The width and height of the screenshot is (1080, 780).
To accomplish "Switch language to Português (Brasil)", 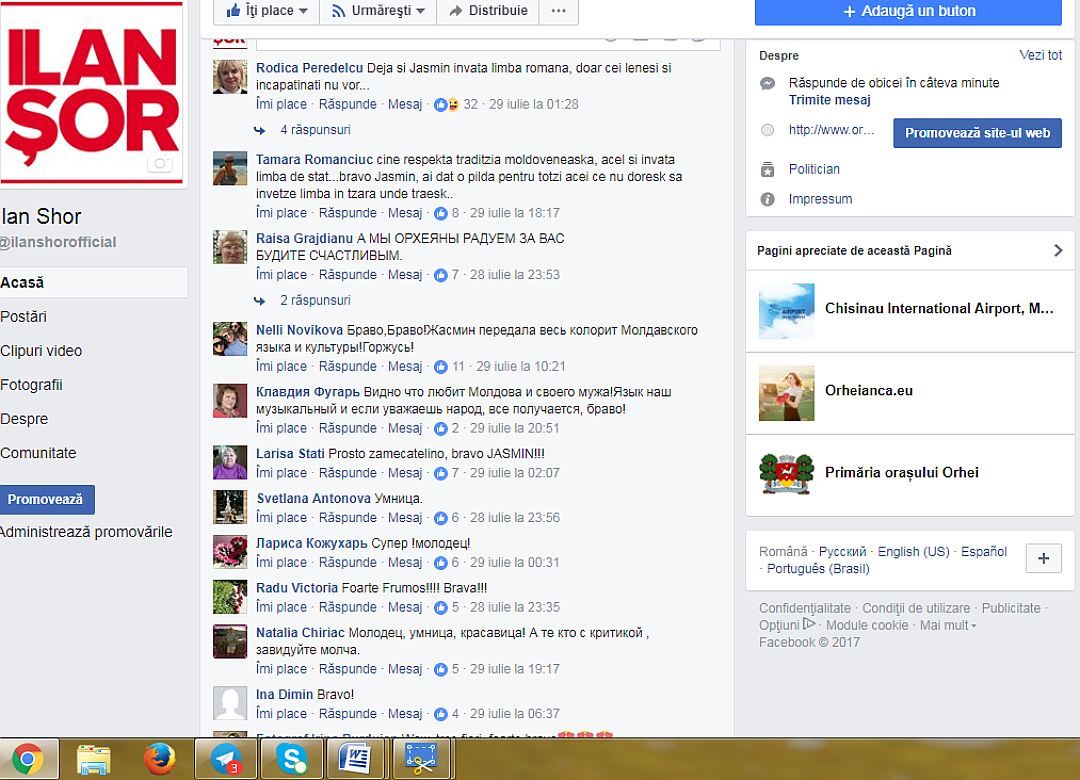I will pos(818,569).
